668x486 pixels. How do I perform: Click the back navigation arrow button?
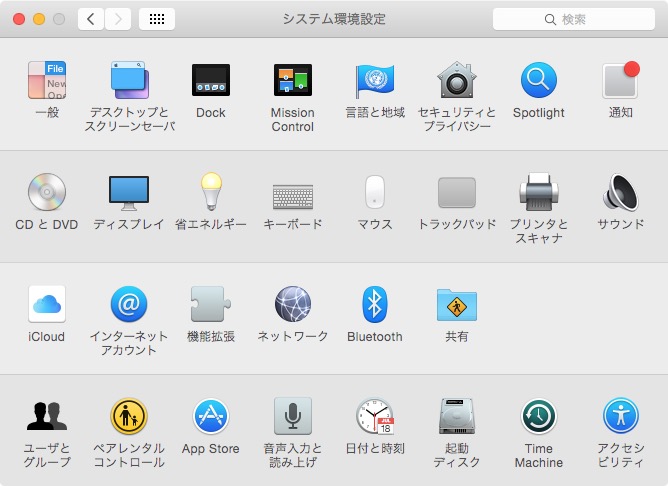point(91,19)
